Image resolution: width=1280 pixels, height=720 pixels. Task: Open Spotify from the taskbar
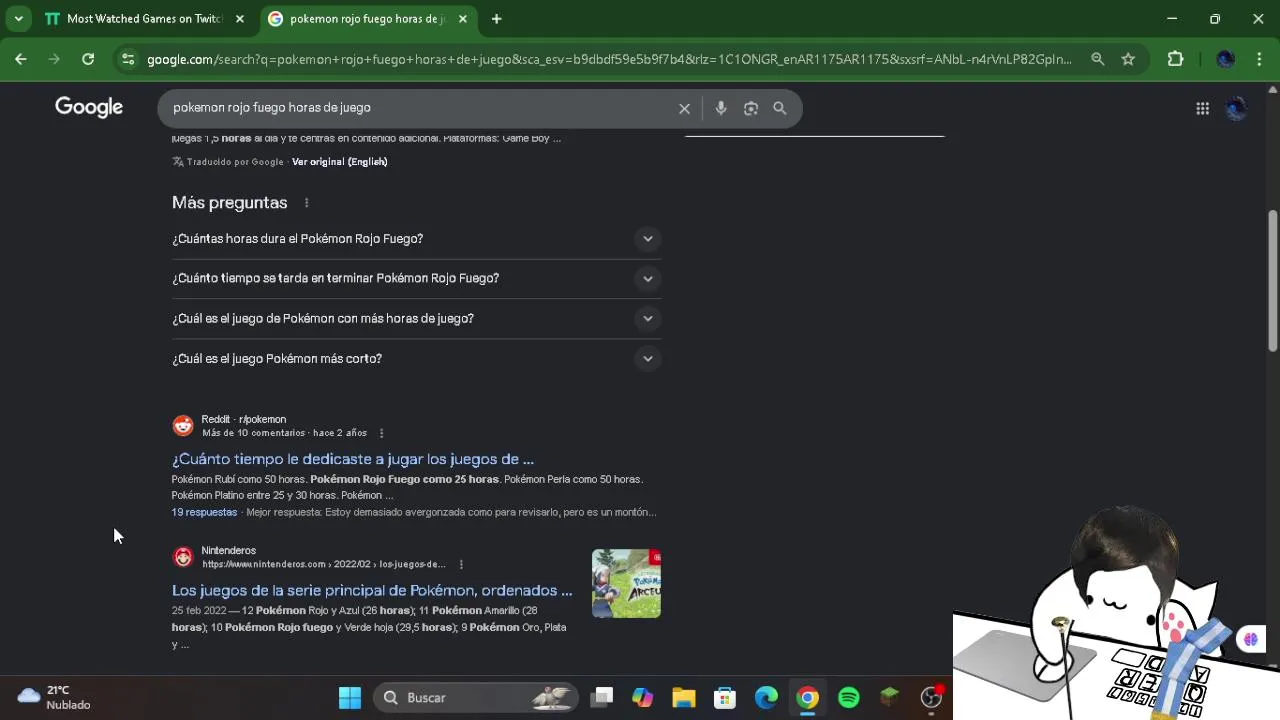click(x=849, y=698)
